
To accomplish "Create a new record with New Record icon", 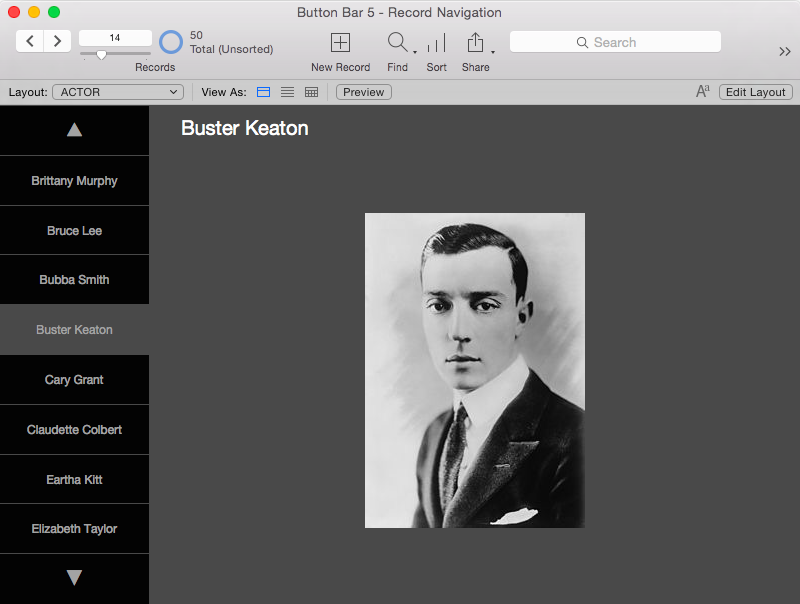I will (340, 44).
